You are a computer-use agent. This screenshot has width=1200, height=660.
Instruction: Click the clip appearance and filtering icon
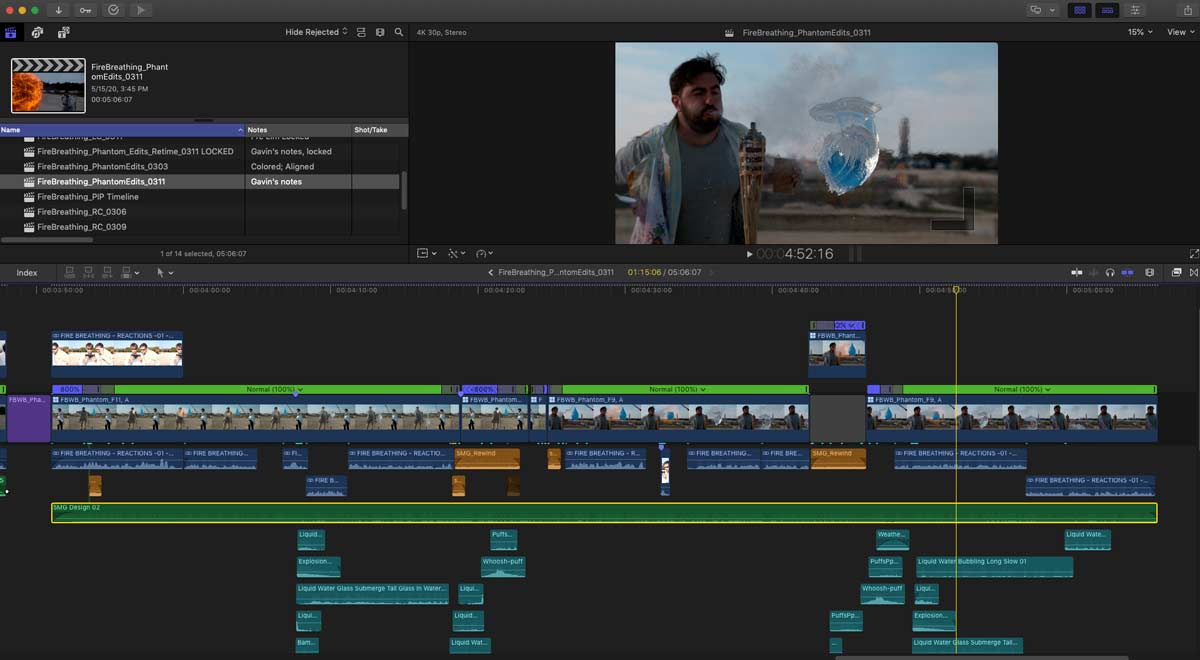[x=361, y=32]
